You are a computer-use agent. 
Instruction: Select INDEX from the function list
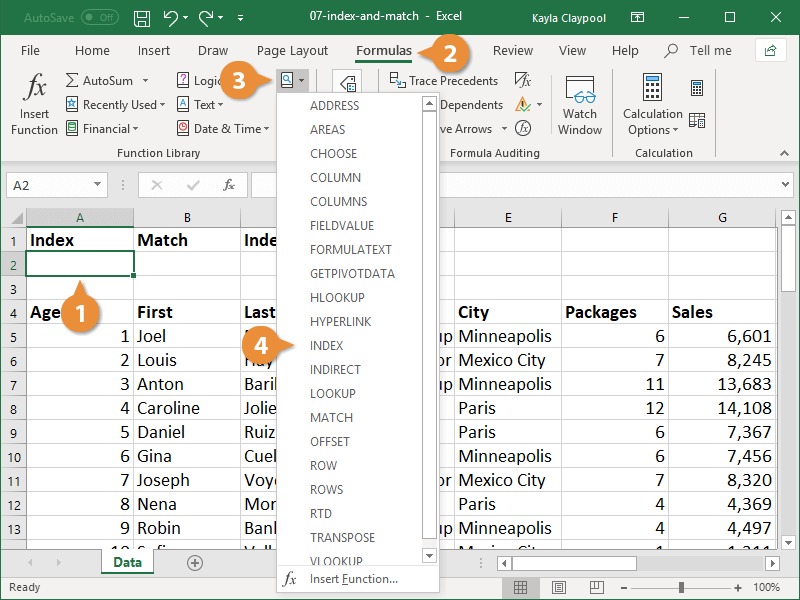(x=326, y=345)
